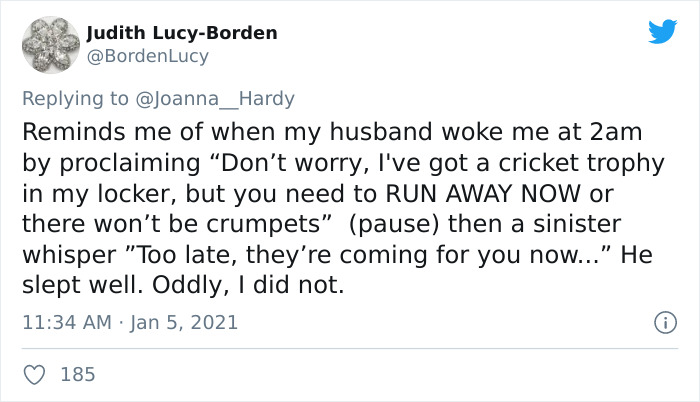Open the circled info icon
Screen dimensions: 700x402
pyautogui.click(x=666, y=322)
